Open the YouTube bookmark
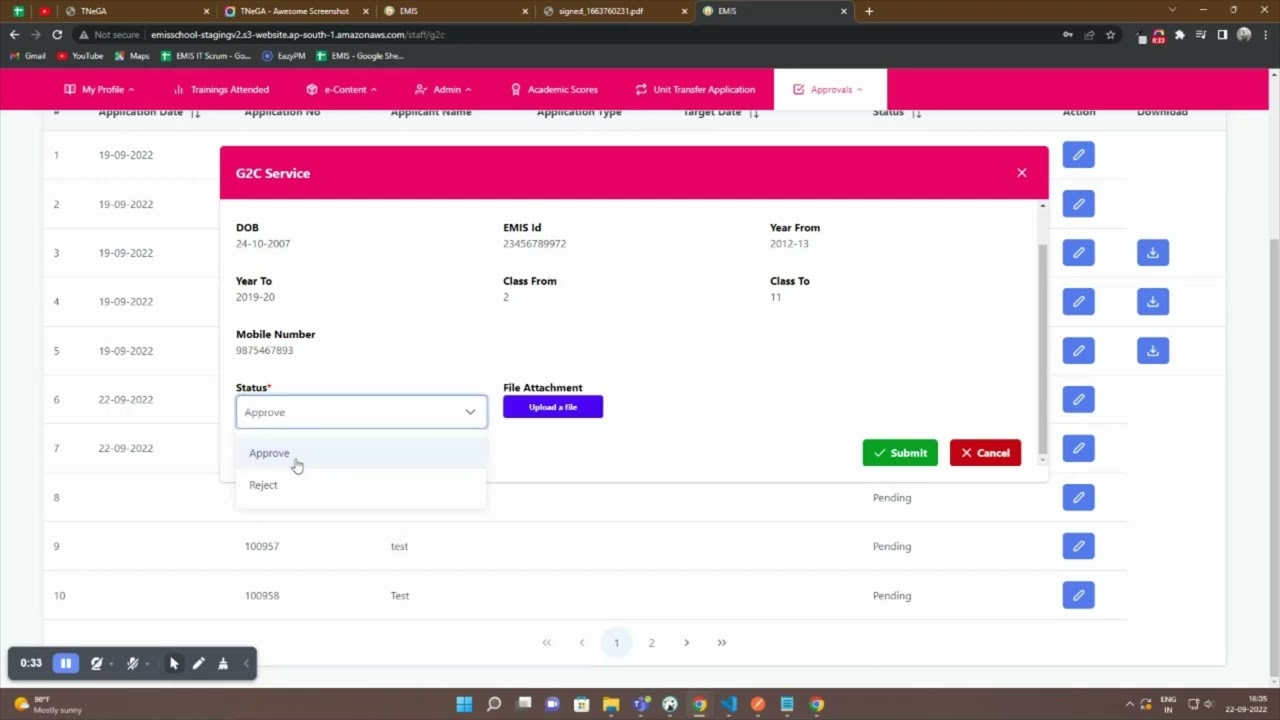The image size is (1280, 720). pos(80,56)
